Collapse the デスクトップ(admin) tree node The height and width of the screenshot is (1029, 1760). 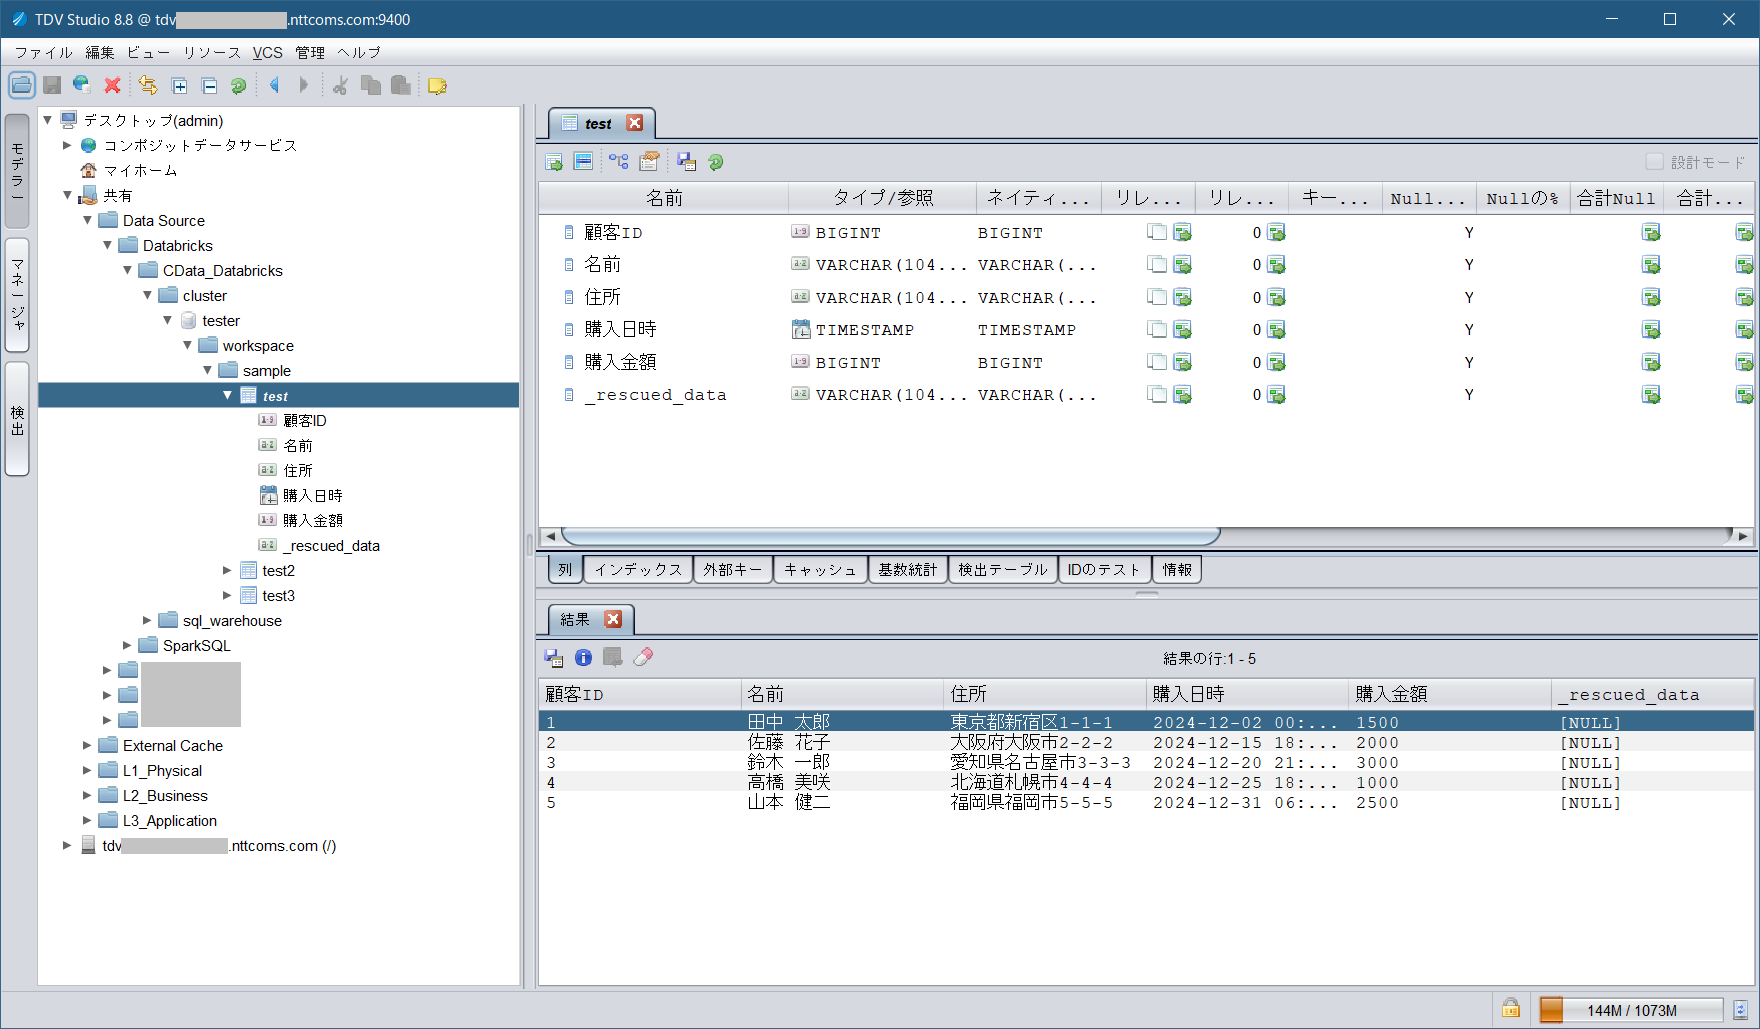click(x=47, y=120)
